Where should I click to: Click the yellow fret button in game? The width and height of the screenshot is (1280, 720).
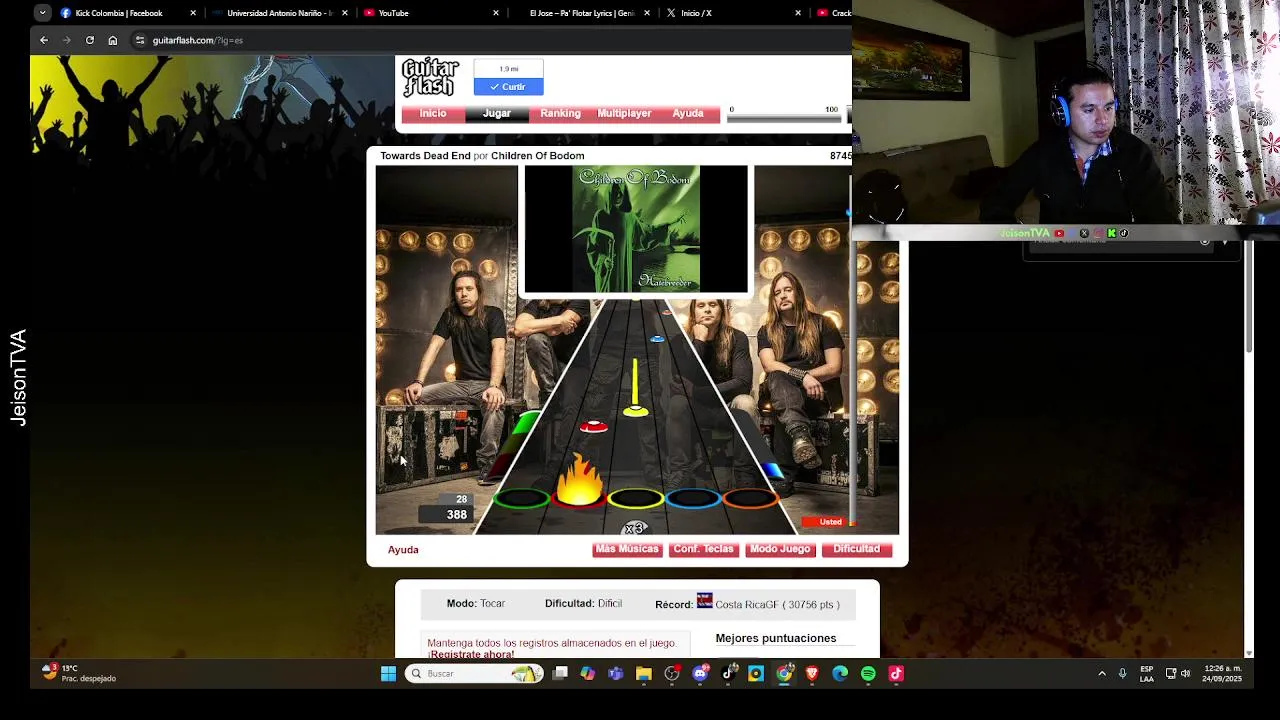pos(636,498)
